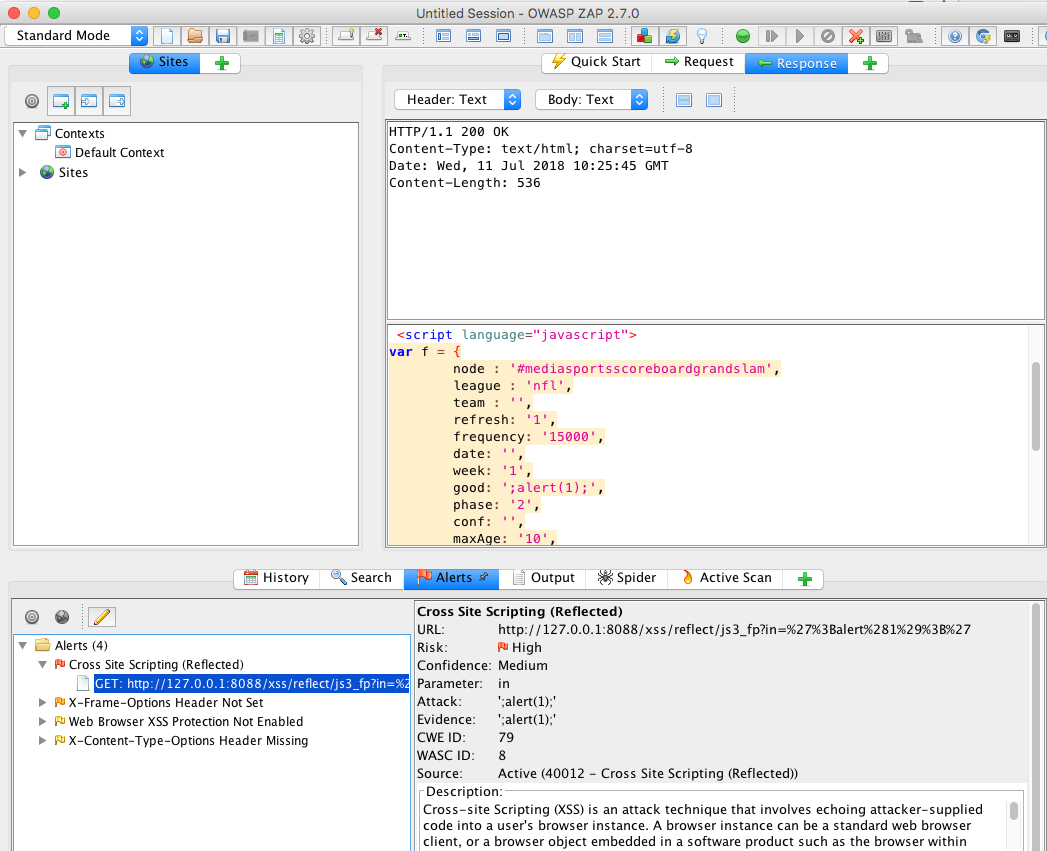Open the Spider tab
1047x851 pixels.
pos(626,578)
